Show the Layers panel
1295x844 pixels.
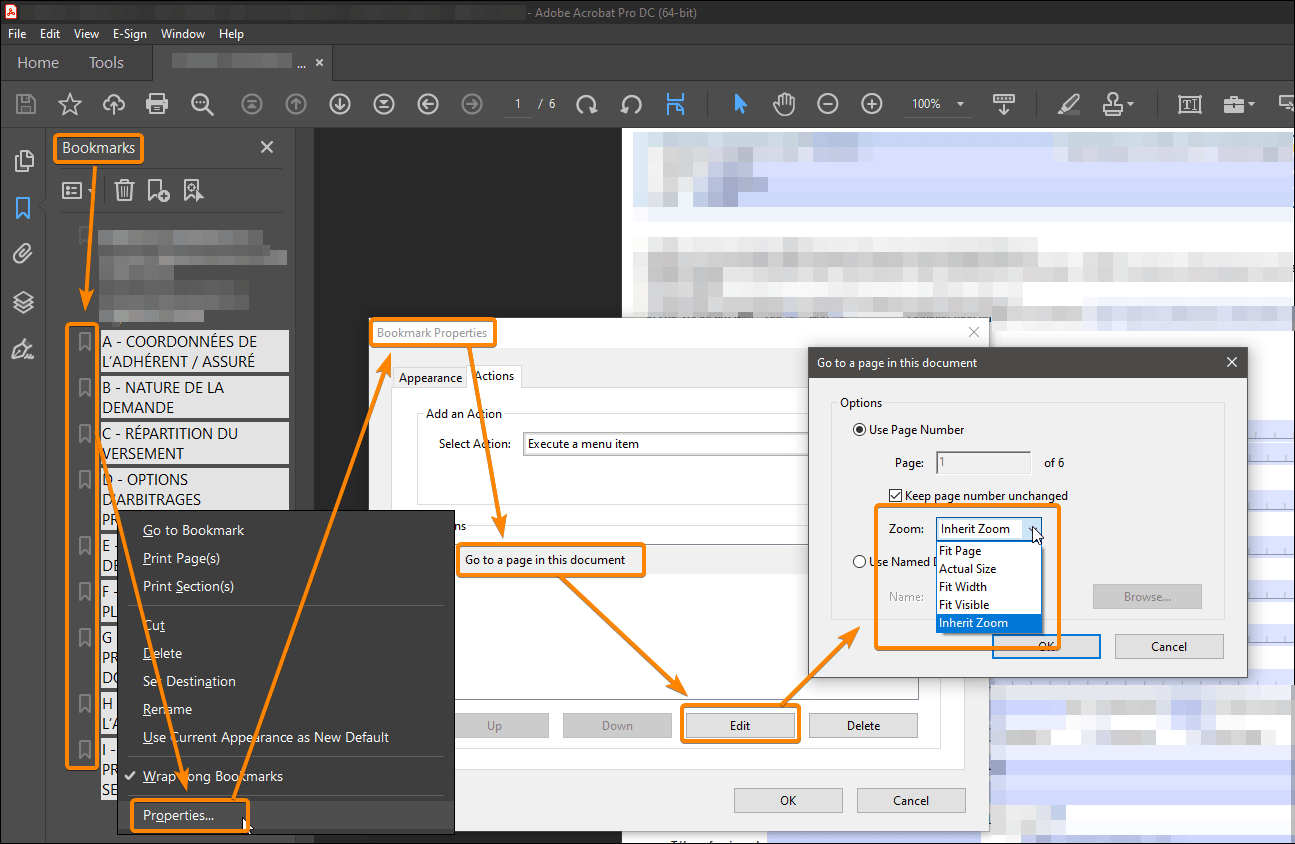pyautogui.click(x=22, y=302)
